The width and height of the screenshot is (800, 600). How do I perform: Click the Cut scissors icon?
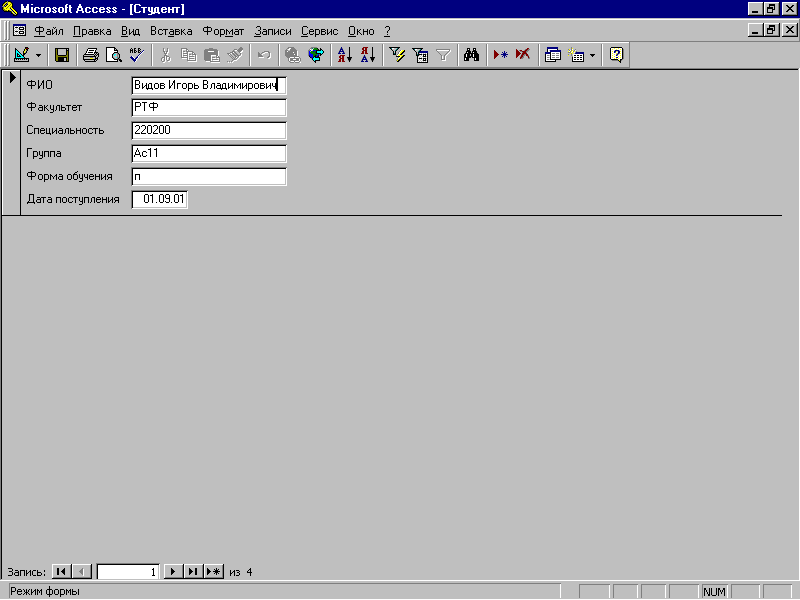[x=165, y=55]
